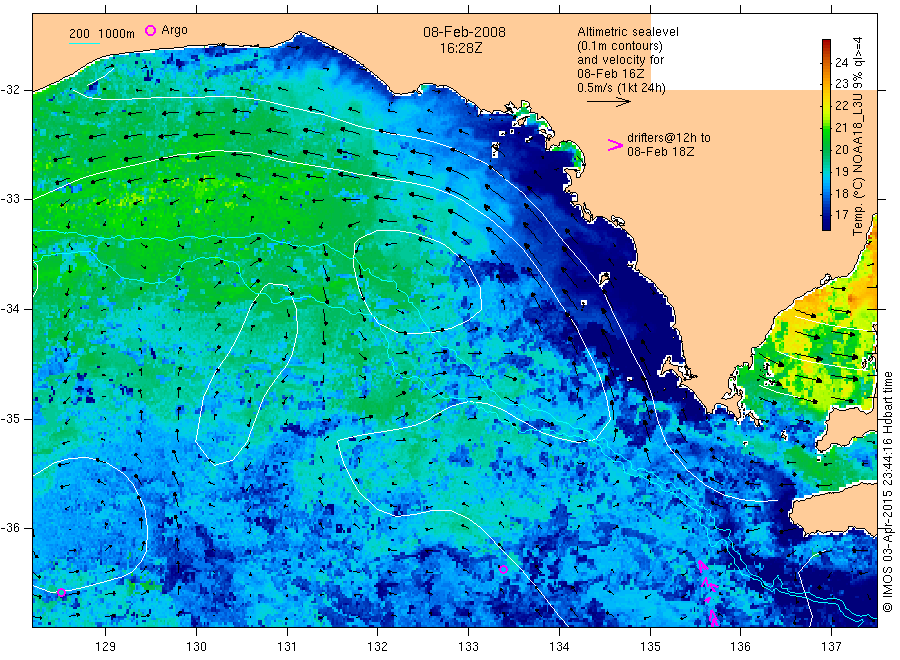
Task: Click the "Altimetric sealevel" caption
Action: tap(628, 32)
